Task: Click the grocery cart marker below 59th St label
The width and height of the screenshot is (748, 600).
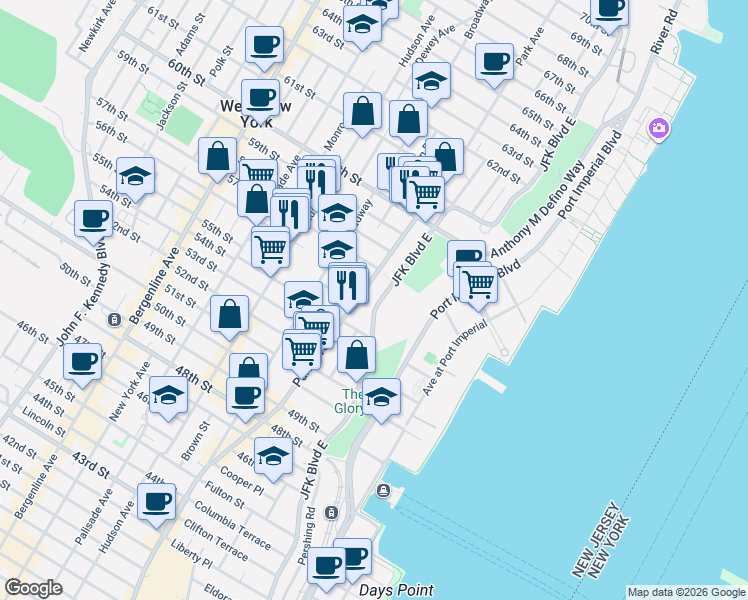Action: 259,173
